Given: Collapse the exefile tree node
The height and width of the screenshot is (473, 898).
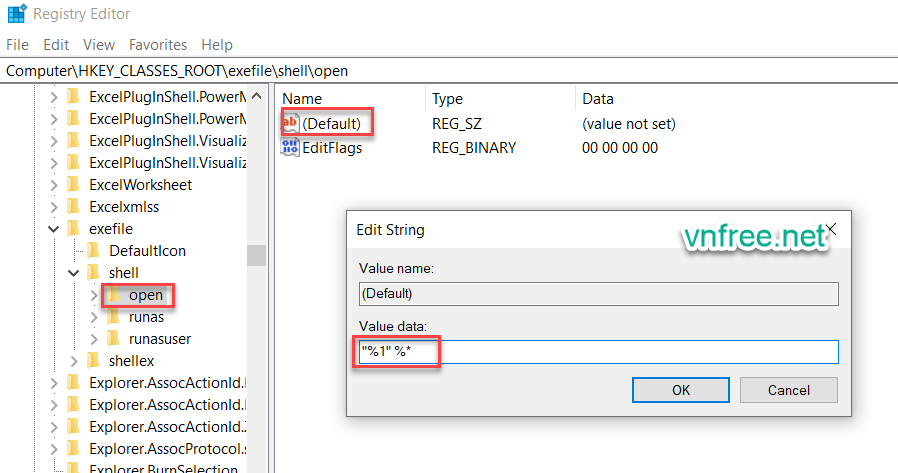Looking at the screenshot, I should pos(53,229).
